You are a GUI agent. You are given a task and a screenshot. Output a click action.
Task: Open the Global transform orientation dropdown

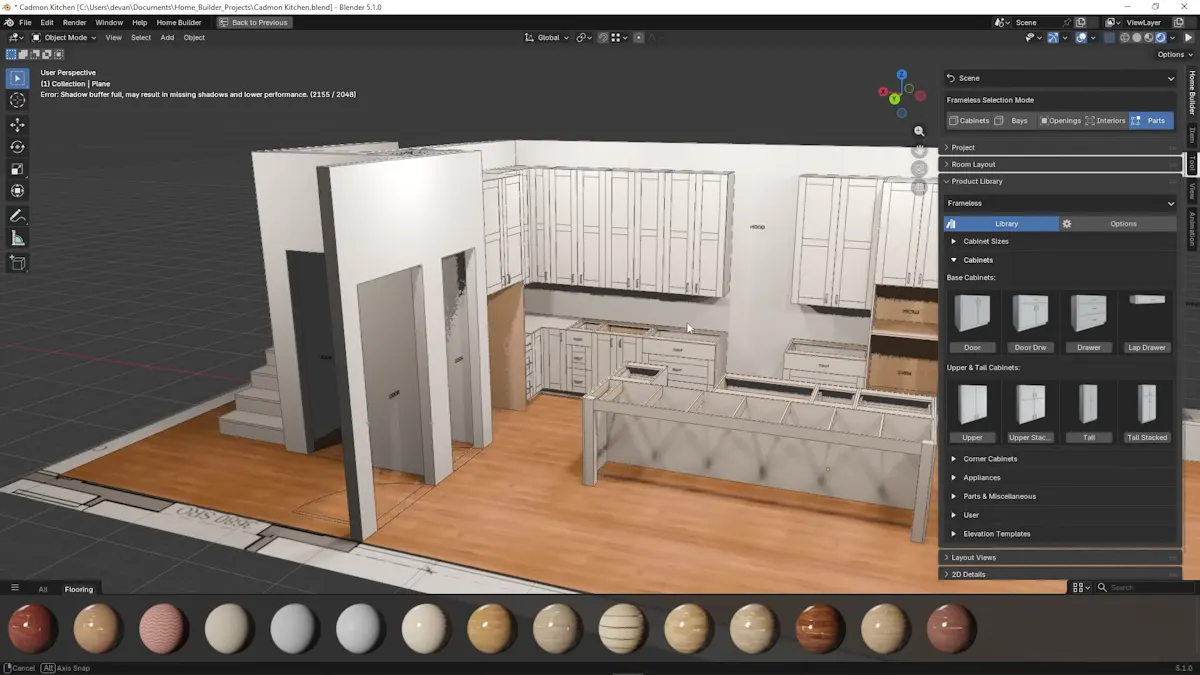(x=547, y=37)
